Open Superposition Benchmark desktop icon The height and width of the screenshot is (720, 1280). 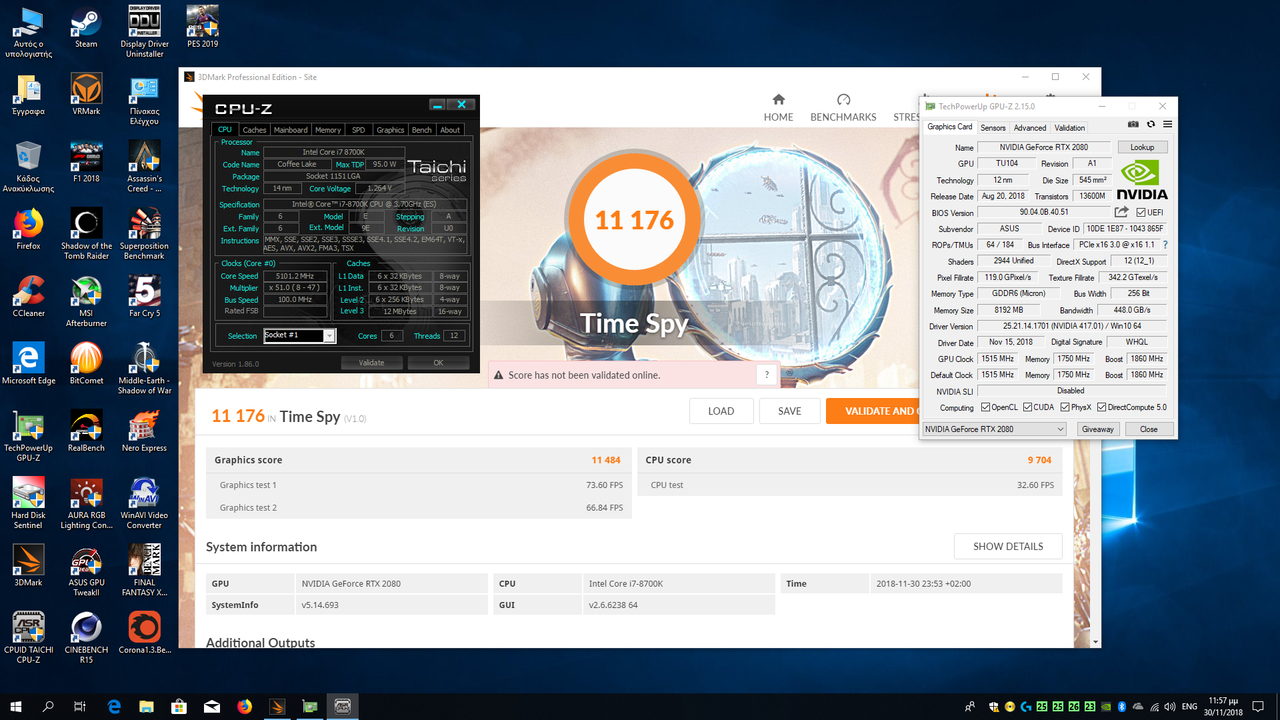tap(145, 234)
